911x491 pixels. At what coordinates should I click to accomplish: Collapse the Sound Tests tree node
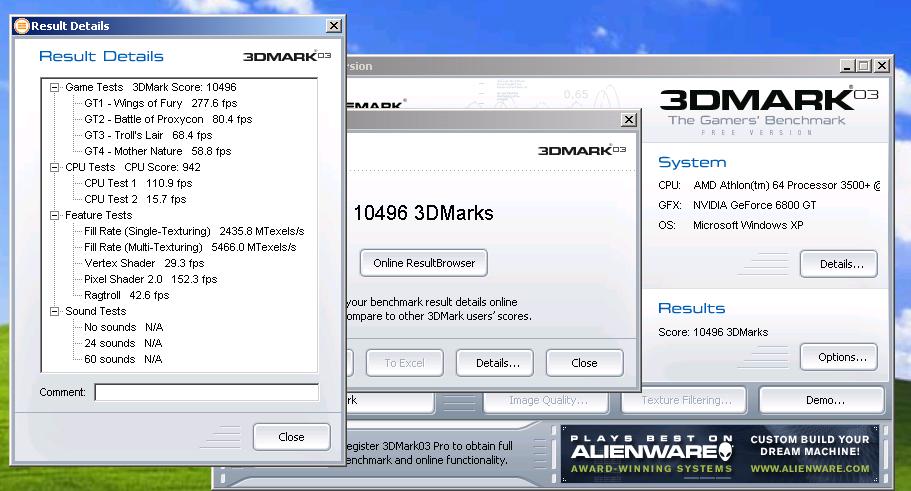point(55,311)
